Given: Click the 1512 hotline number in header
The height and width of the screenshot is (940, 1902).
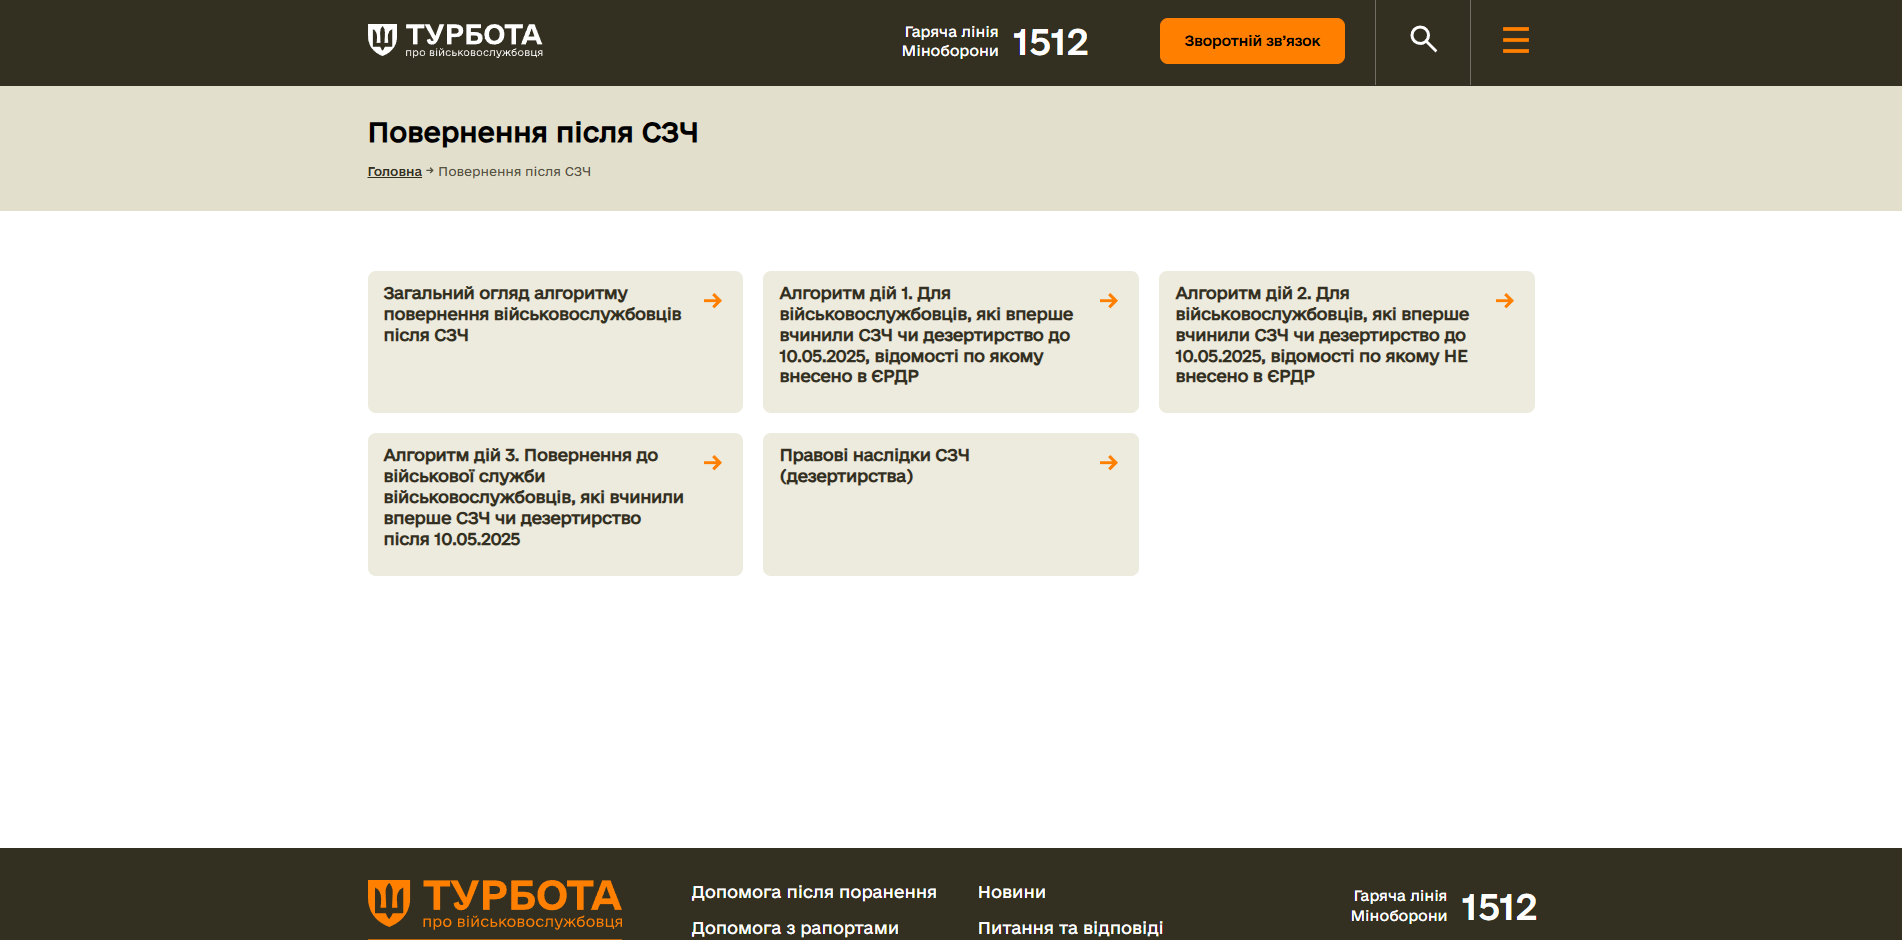Looking at the screenshot, I should [x=1050, y=42].
